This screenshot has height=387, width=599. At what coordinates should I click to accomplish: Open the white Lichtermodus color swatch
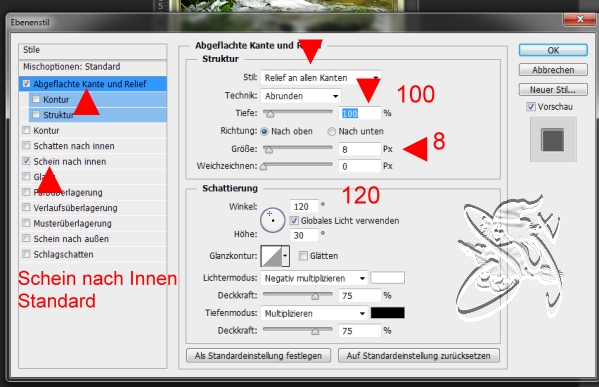tap(387, 278)
